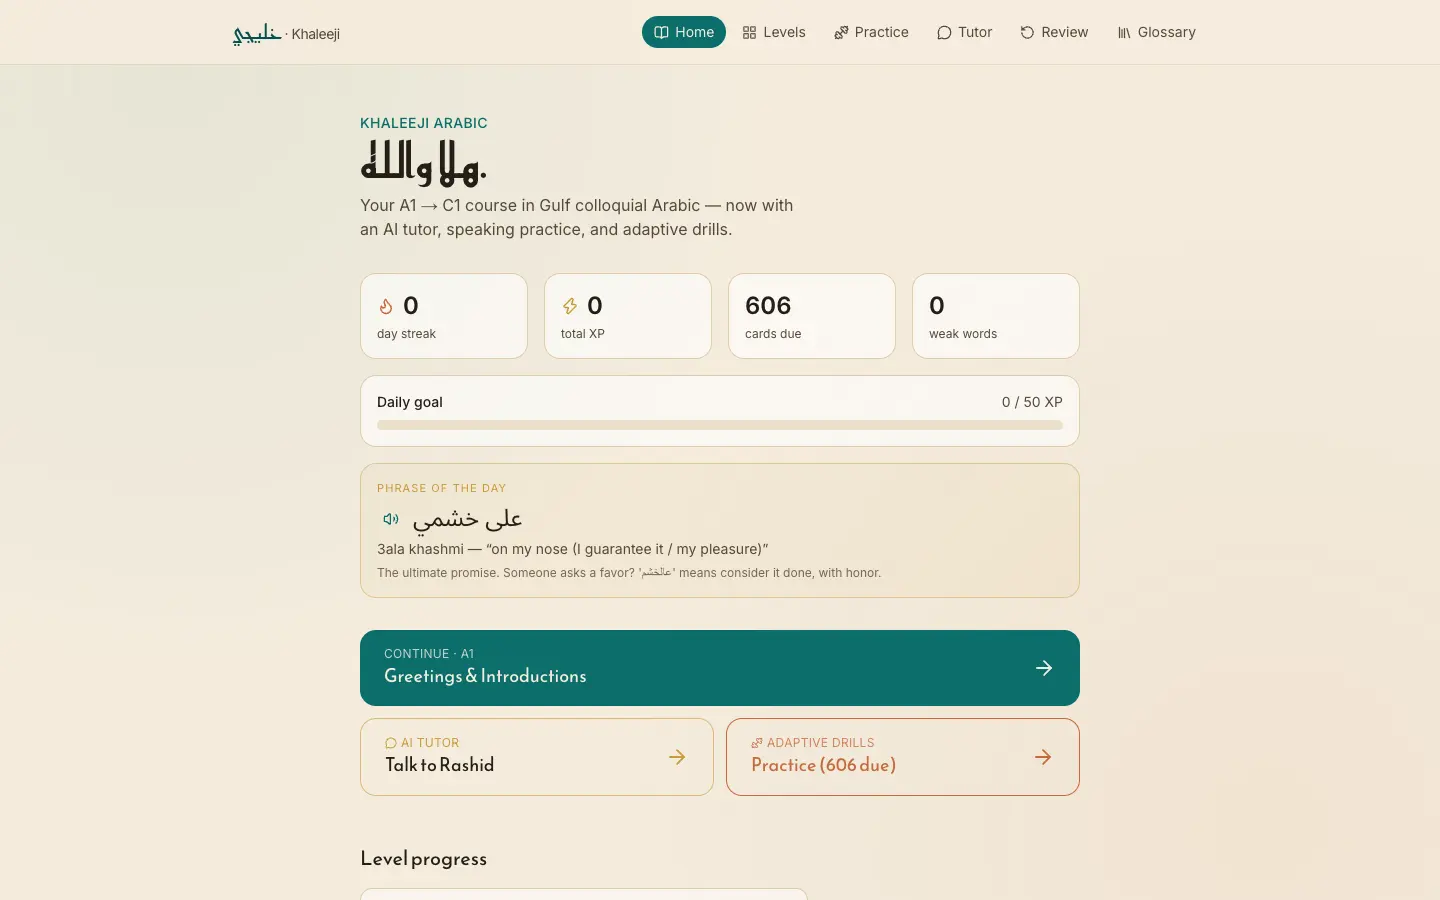The width and height of the screenshot is (1440, 900).
Task: Click the drills icon beside ADAPTIVE DRILLS
Action: click(757, 743)
